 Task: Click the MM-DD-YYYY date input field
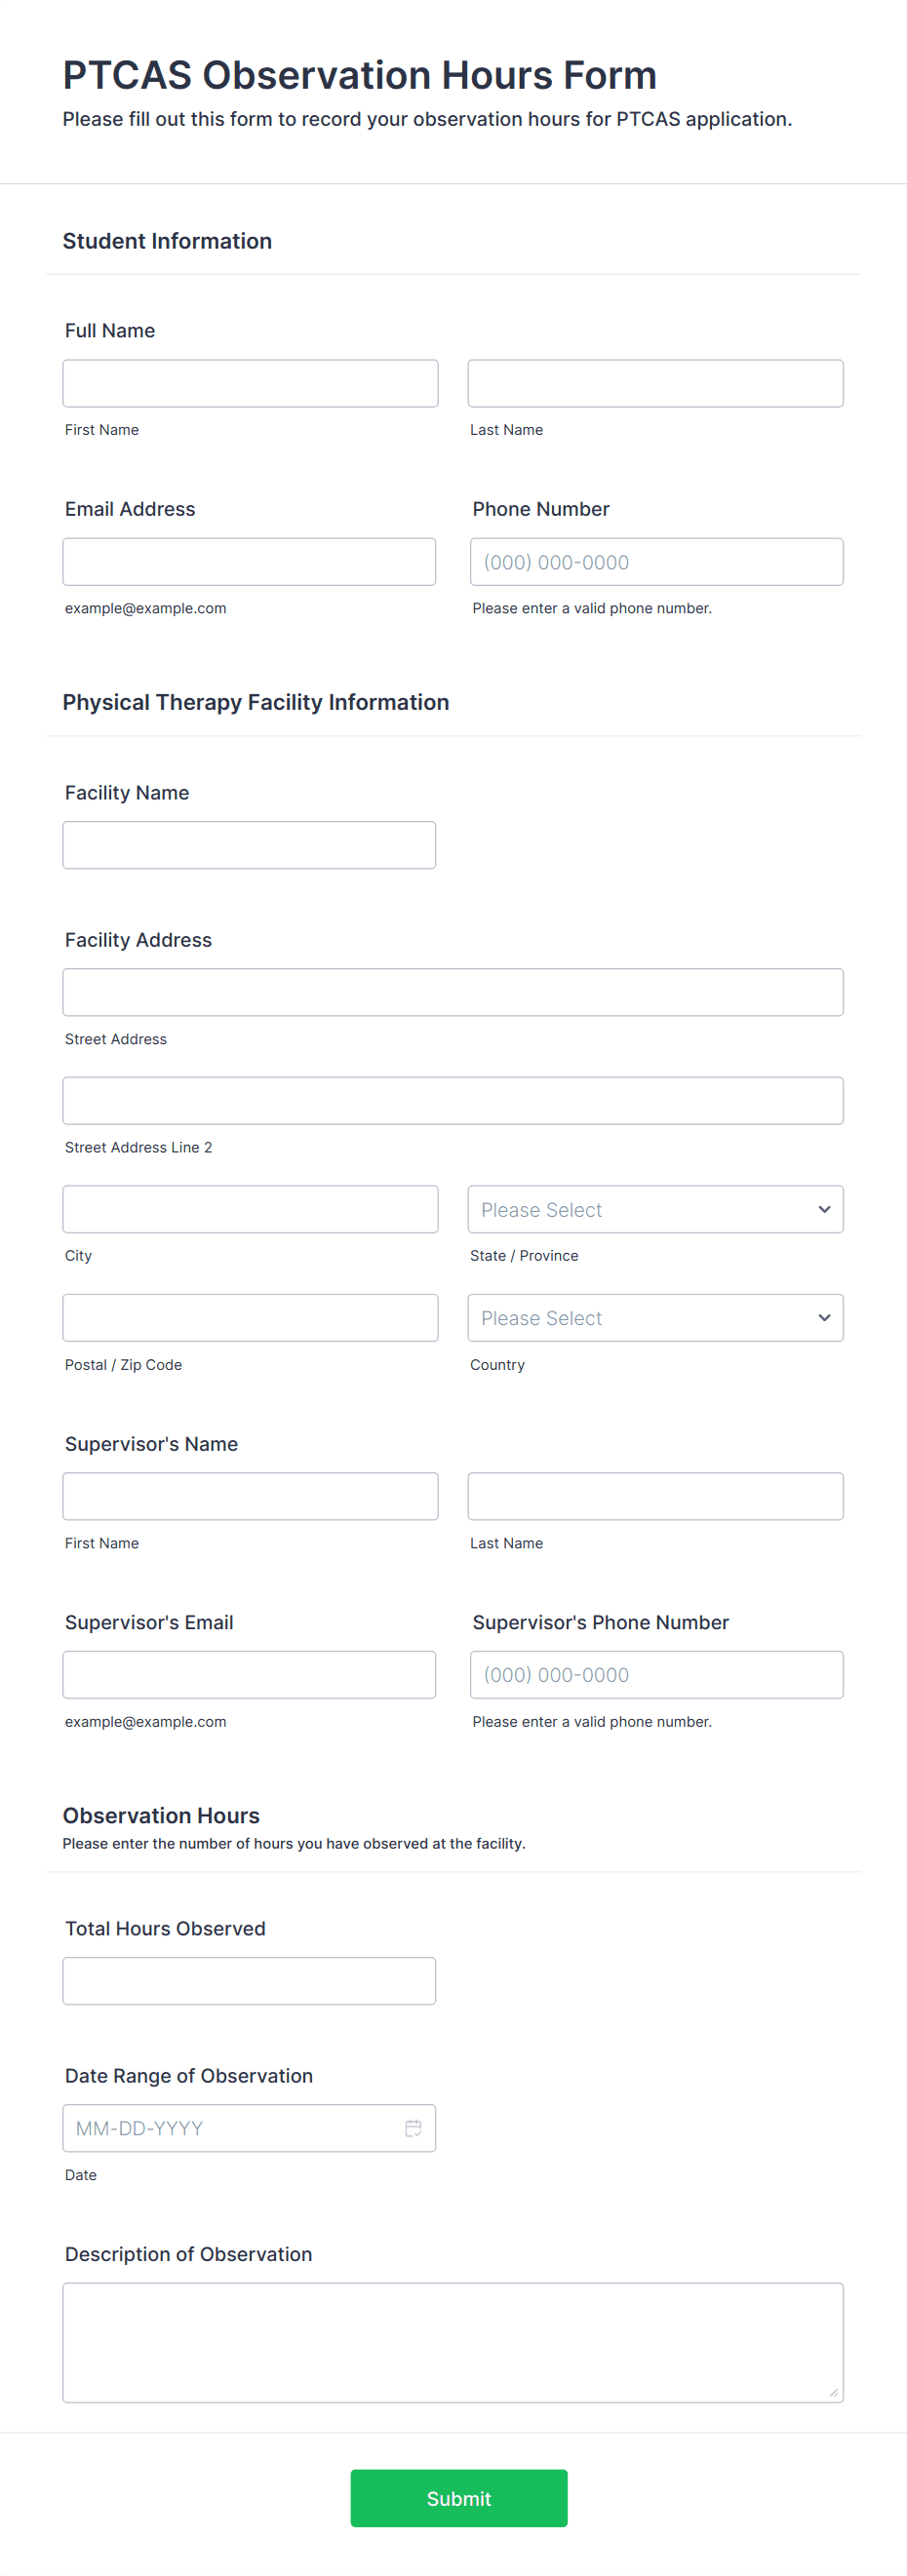tap(230, 2128)
